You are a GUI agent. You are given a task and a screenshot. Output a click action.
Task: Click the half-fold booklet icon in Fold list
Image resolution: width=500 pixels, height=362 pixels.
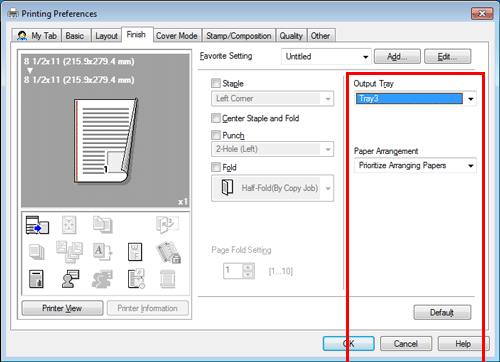pos(228,188)
